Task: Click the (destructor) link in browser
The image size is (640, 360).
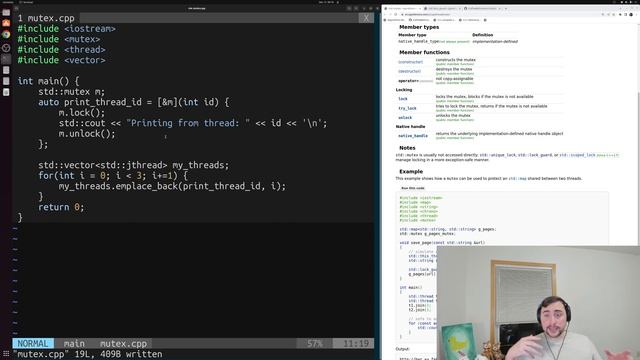Action: [x=409, y=71]
